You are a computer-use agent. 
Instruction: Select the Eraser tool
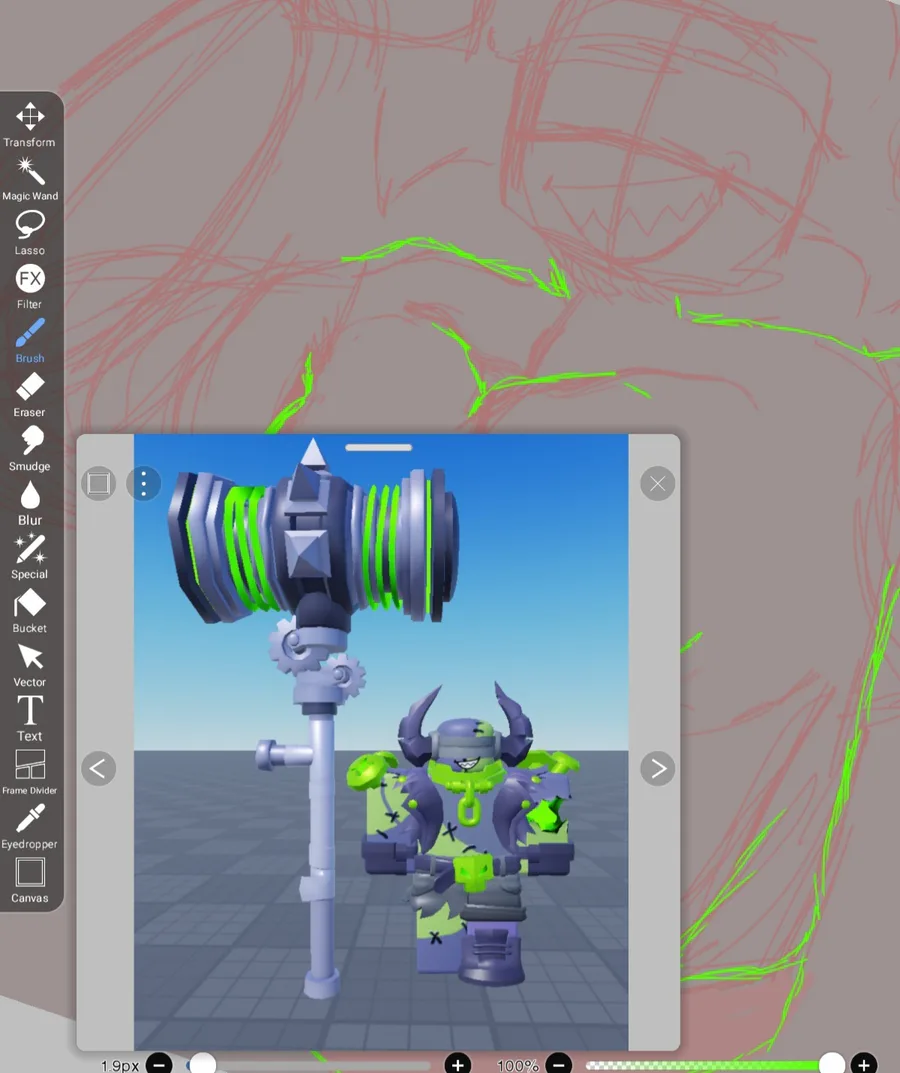point(29,395)
